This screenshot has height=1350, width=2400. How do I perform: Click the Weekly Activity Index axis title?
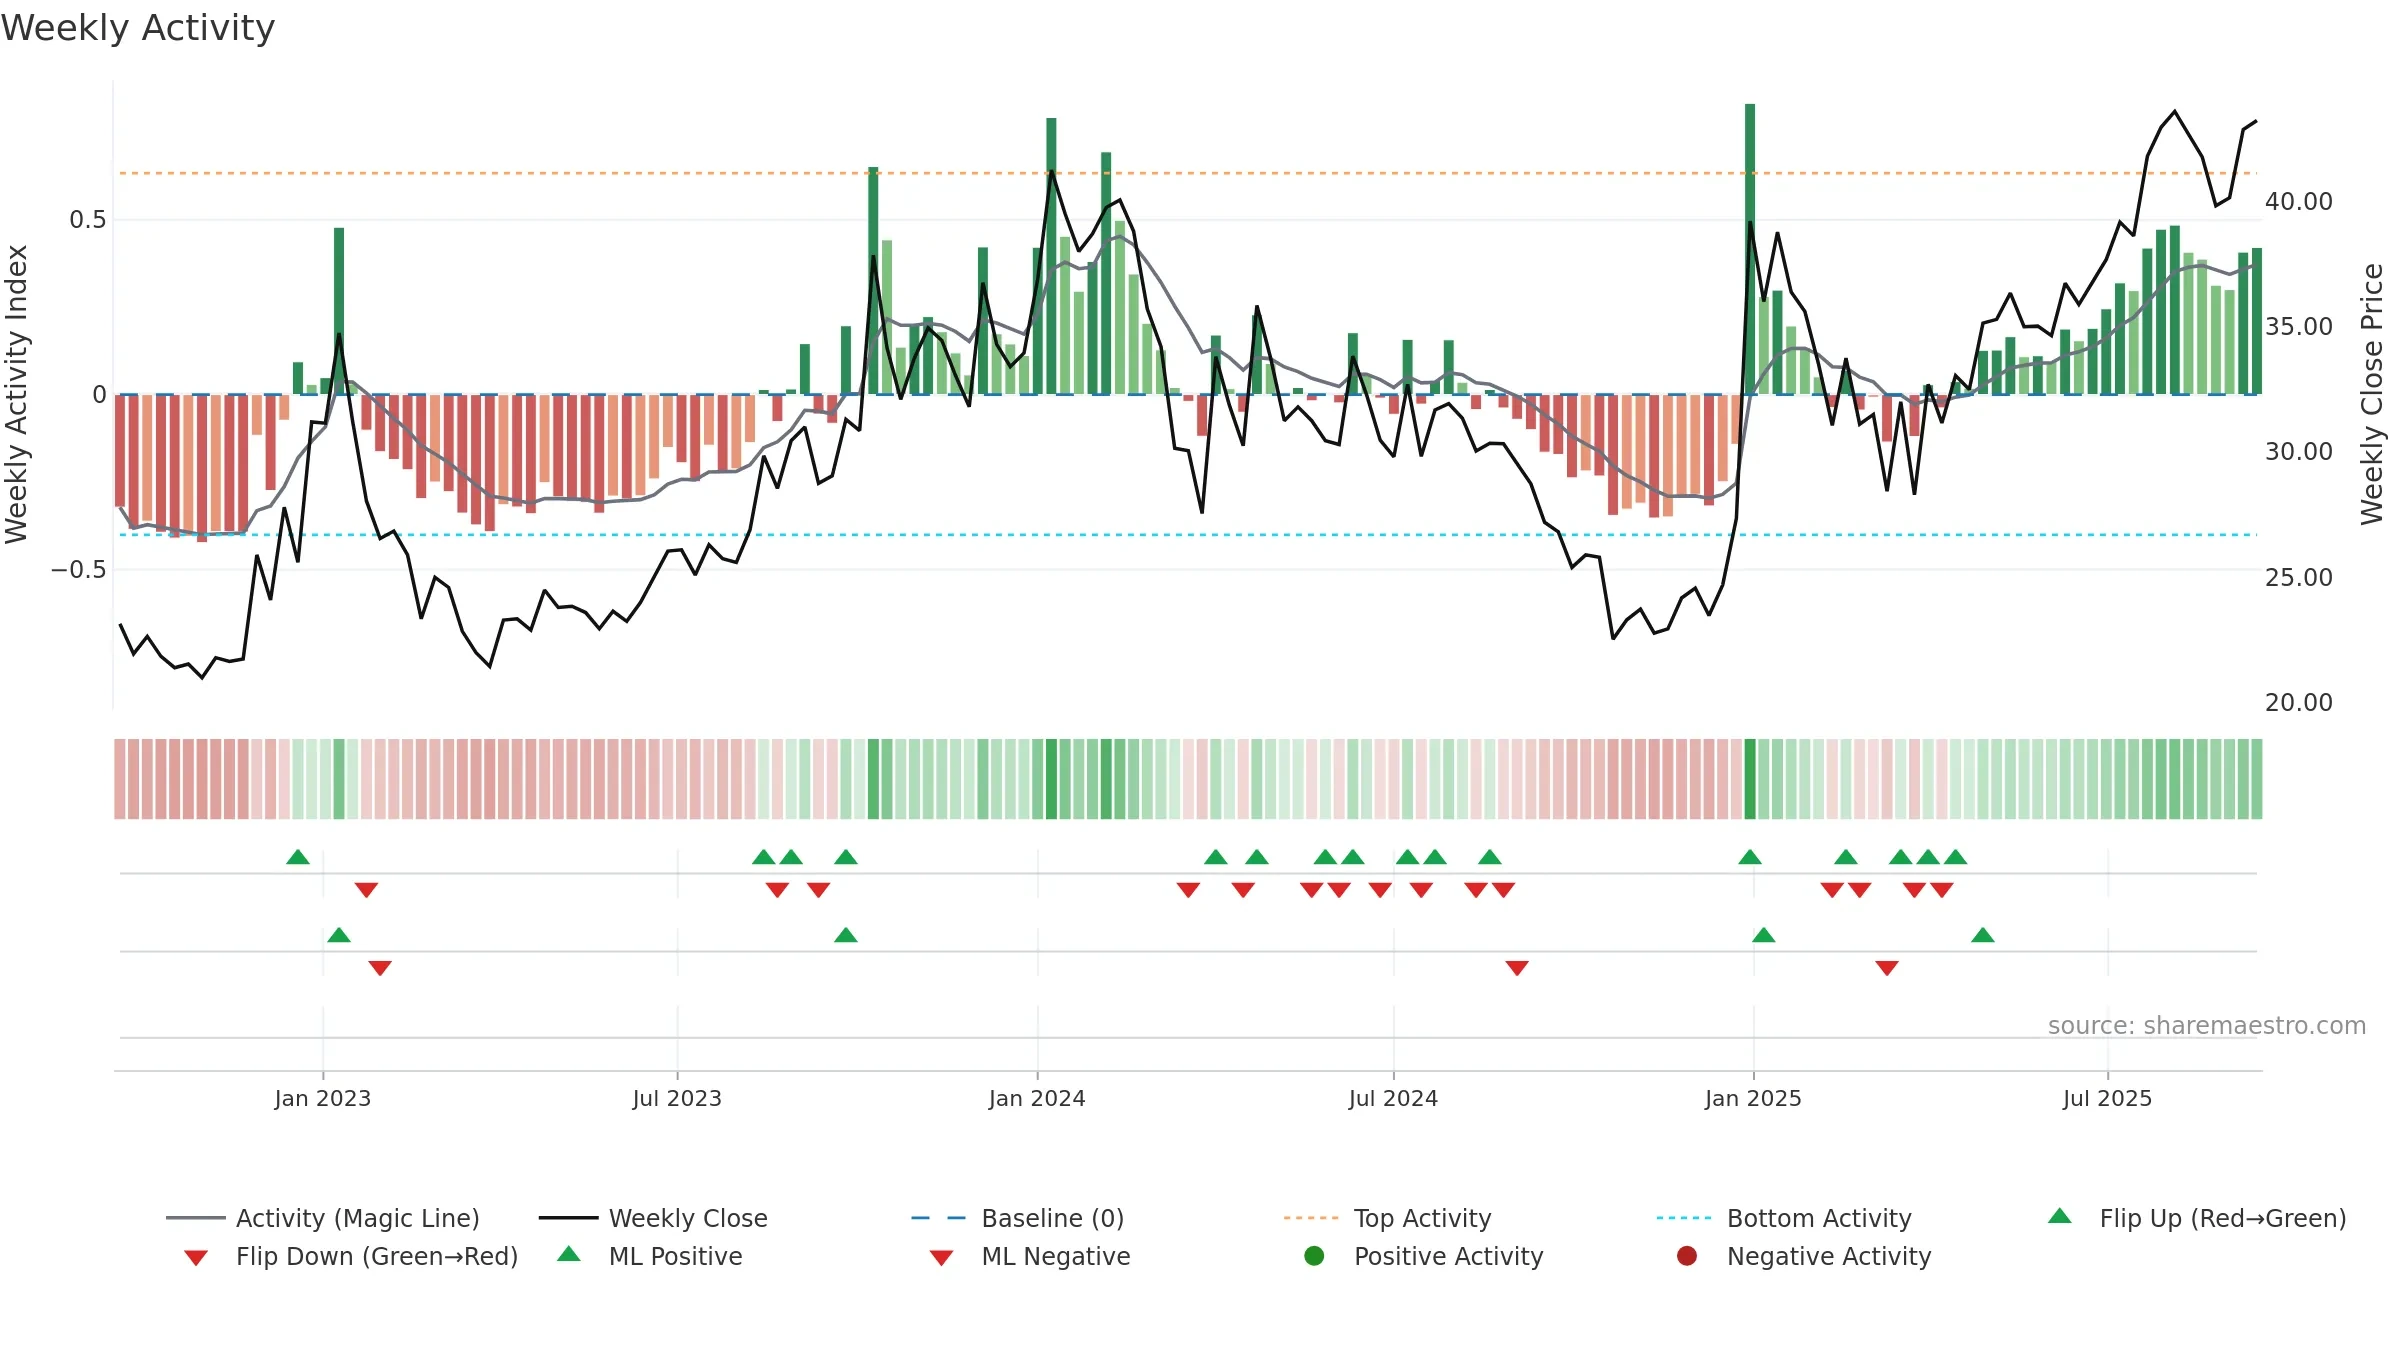click(16, 394)
